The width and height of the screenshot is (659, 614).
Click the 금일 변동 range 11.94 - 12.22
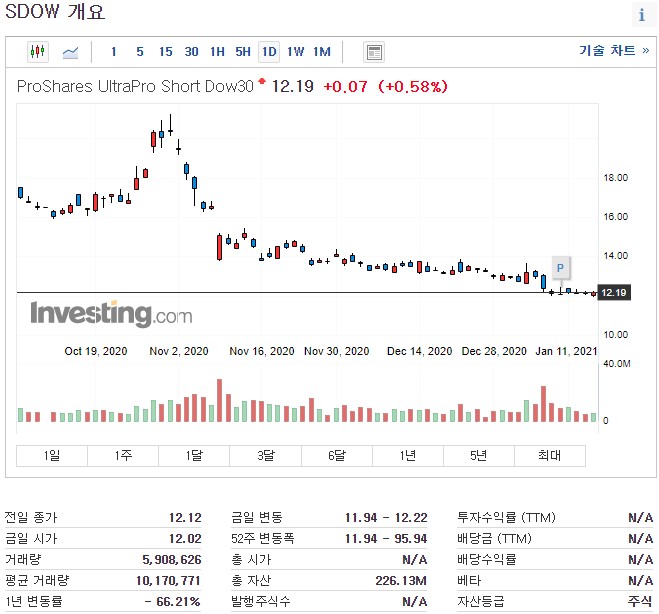point(386,517)
